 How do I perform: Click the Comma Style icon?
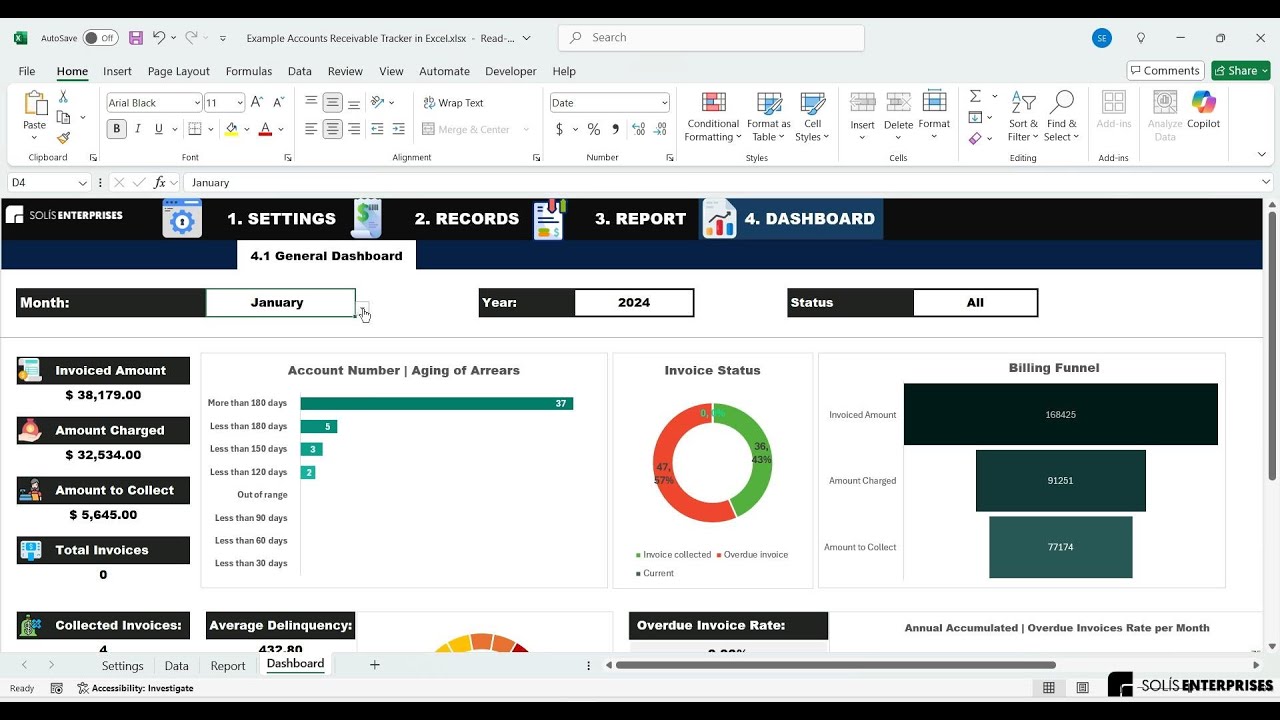[x=615, y=129]
